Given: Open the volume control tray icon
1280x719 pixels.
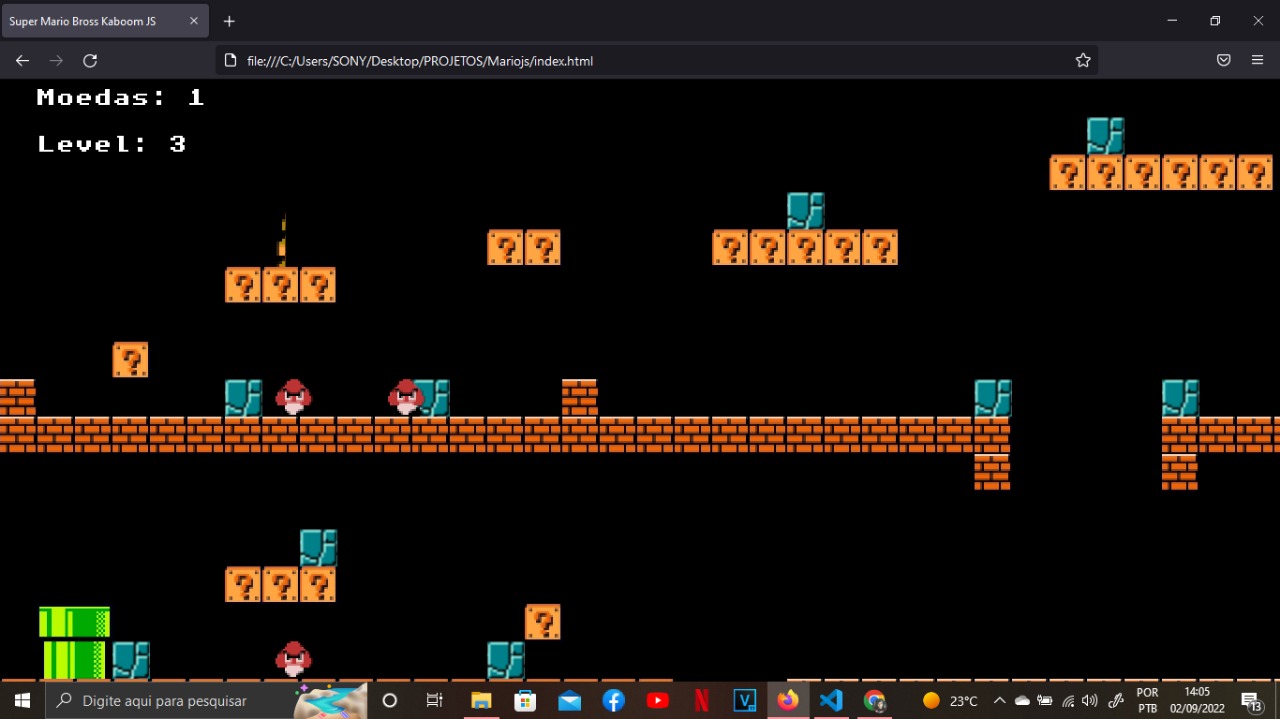Looking at the screenshot, I should tap(1089, 701).
